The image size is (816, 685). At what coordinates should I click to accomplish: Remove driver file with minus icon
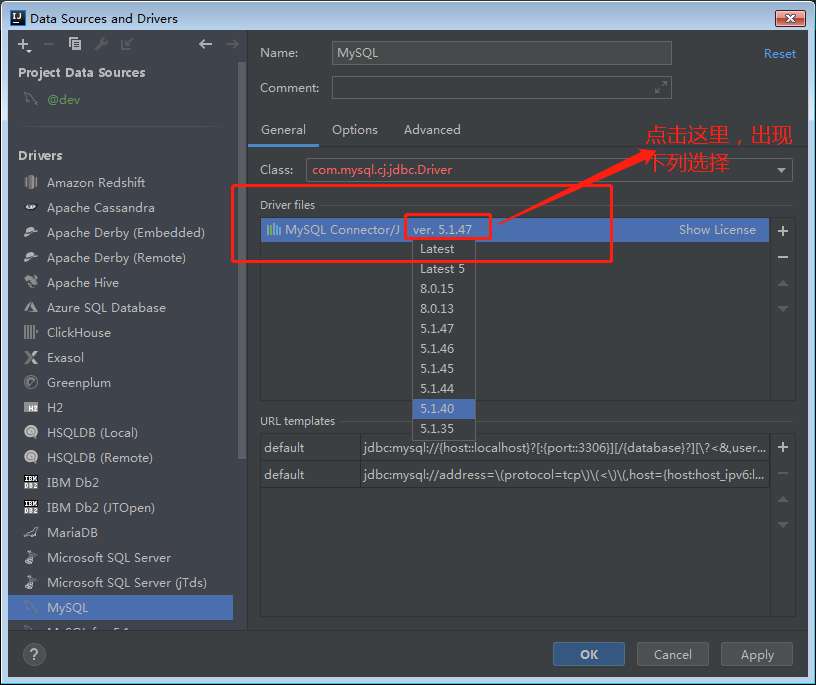click(x=783, y=257)
